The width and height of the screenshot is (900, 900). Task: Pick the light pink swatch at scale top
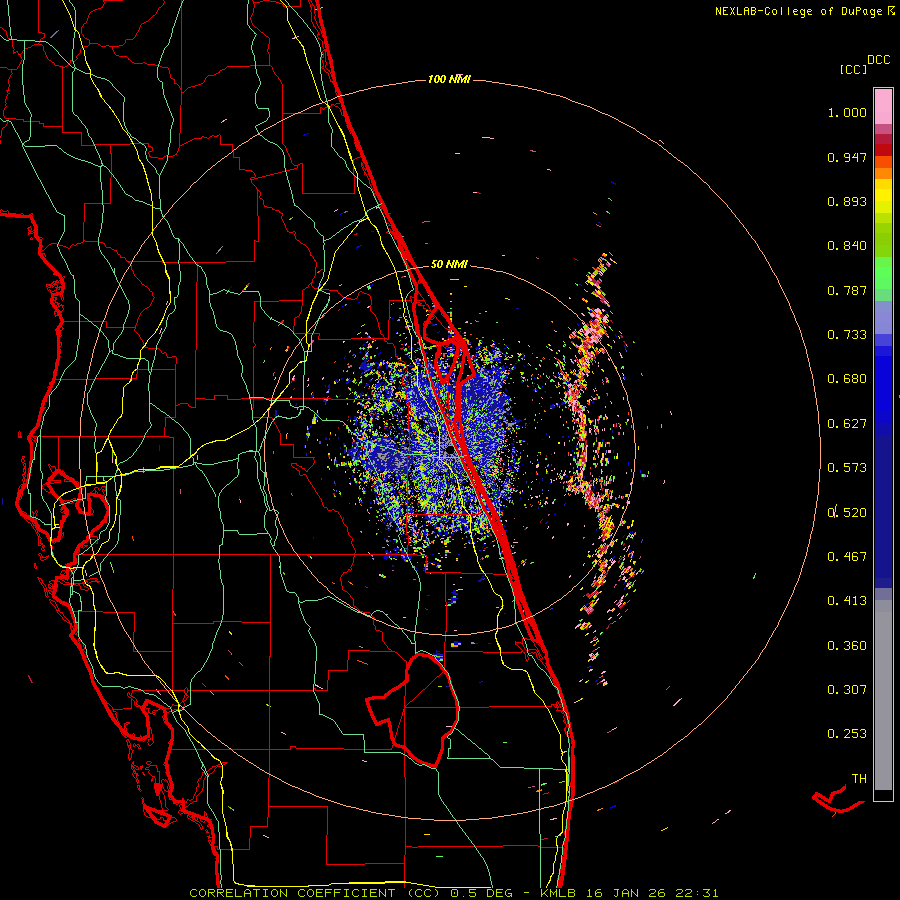point(883,107)
